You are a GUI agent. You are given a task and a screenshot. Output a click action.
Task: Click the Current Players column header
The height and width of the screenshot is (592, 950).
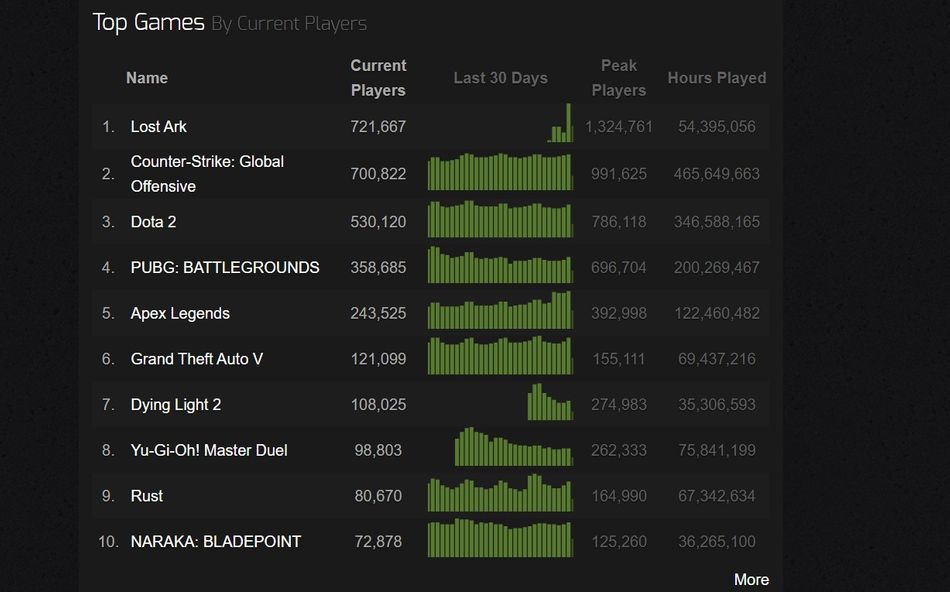(x=378, y=78)
